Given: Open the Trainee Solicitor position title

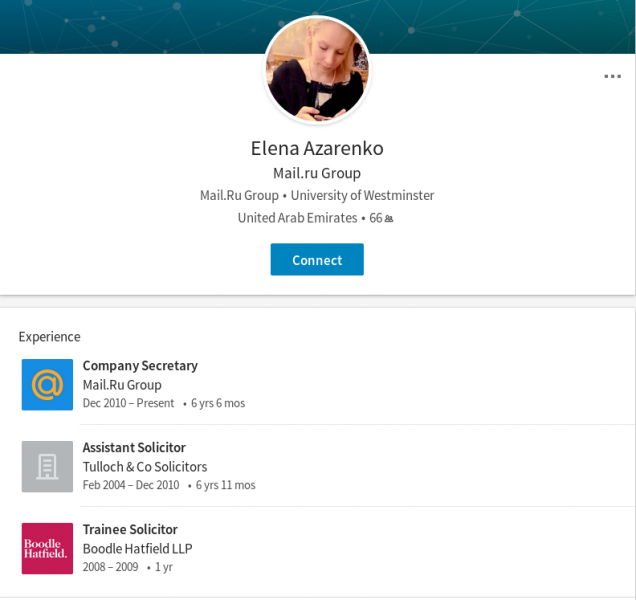Looking at the screenshot, I should [130, 530].
